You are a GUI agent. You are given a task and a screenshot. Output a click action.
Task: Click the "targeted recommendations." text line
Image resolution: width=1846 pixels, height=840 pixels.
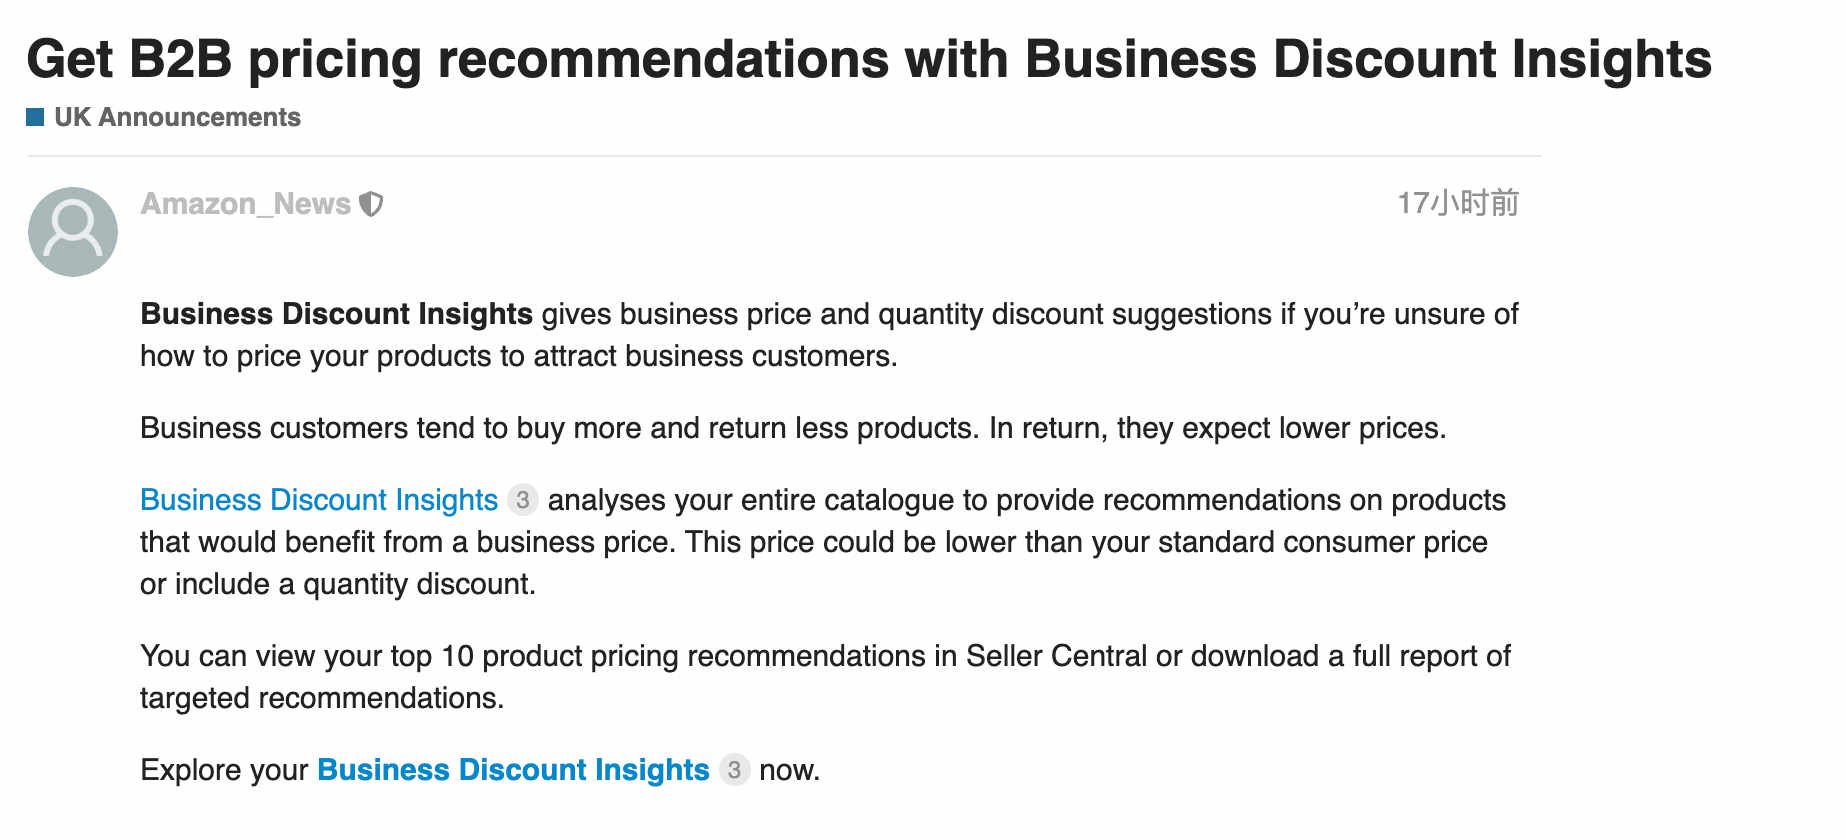coord(322,697)
